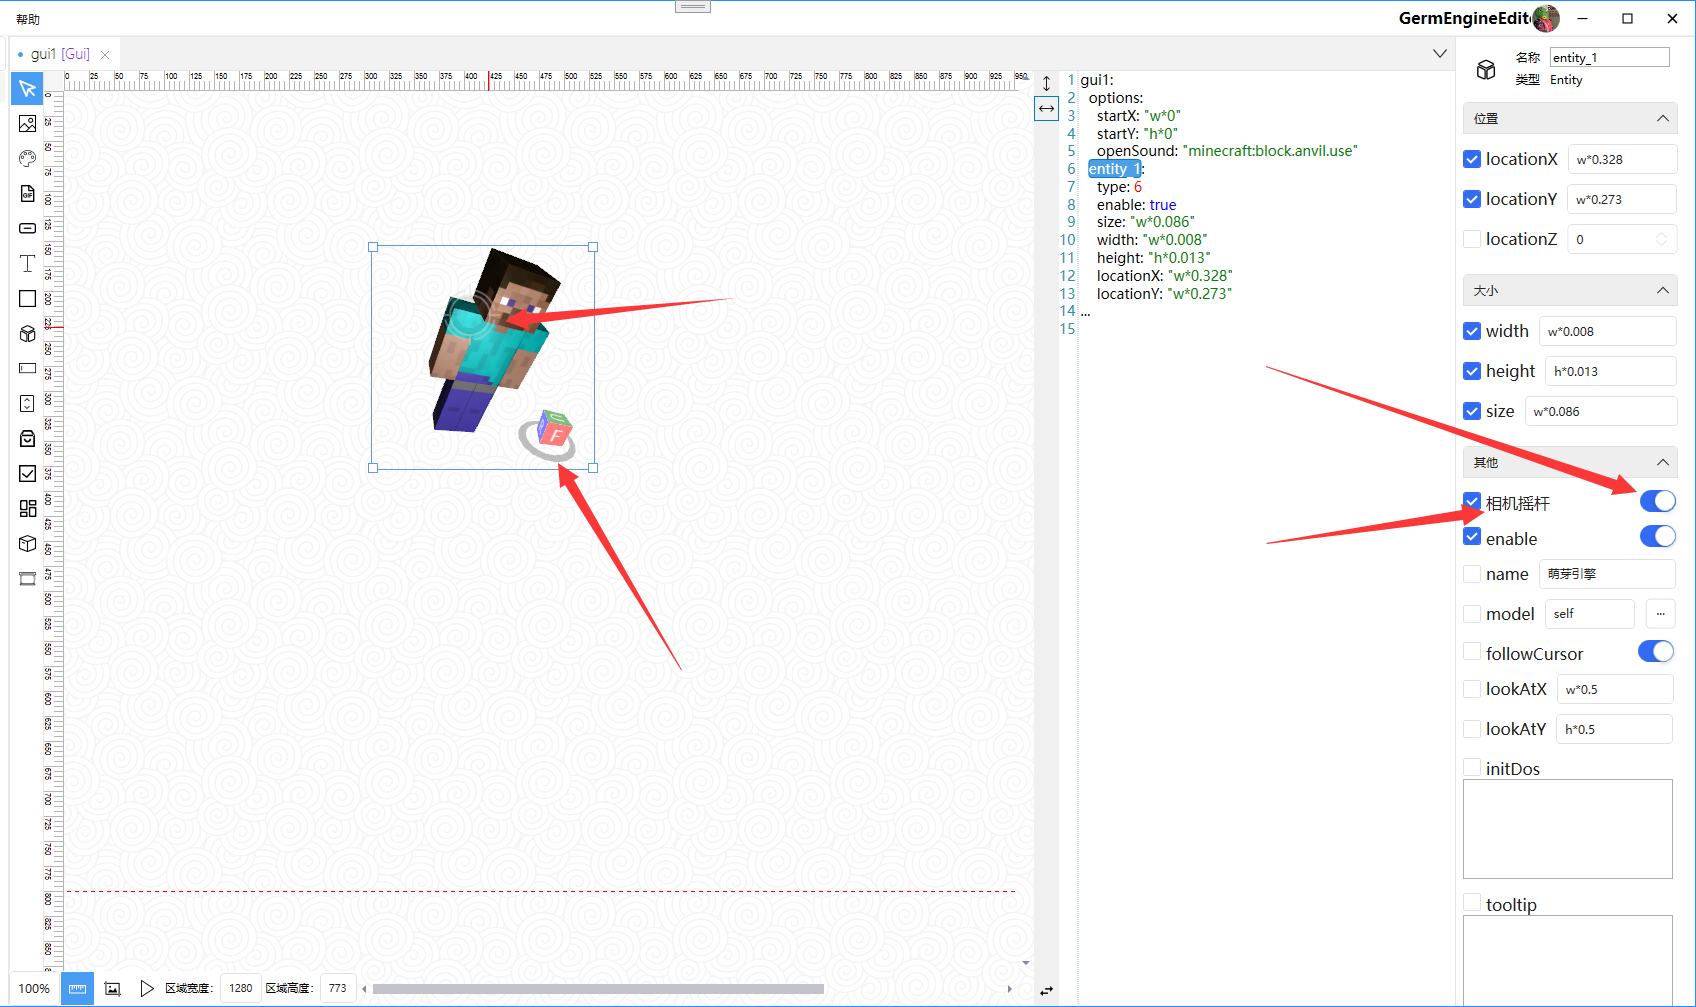Choose the color palette tool
The height and width of the screenshot is (1007, 1696).
27,158
